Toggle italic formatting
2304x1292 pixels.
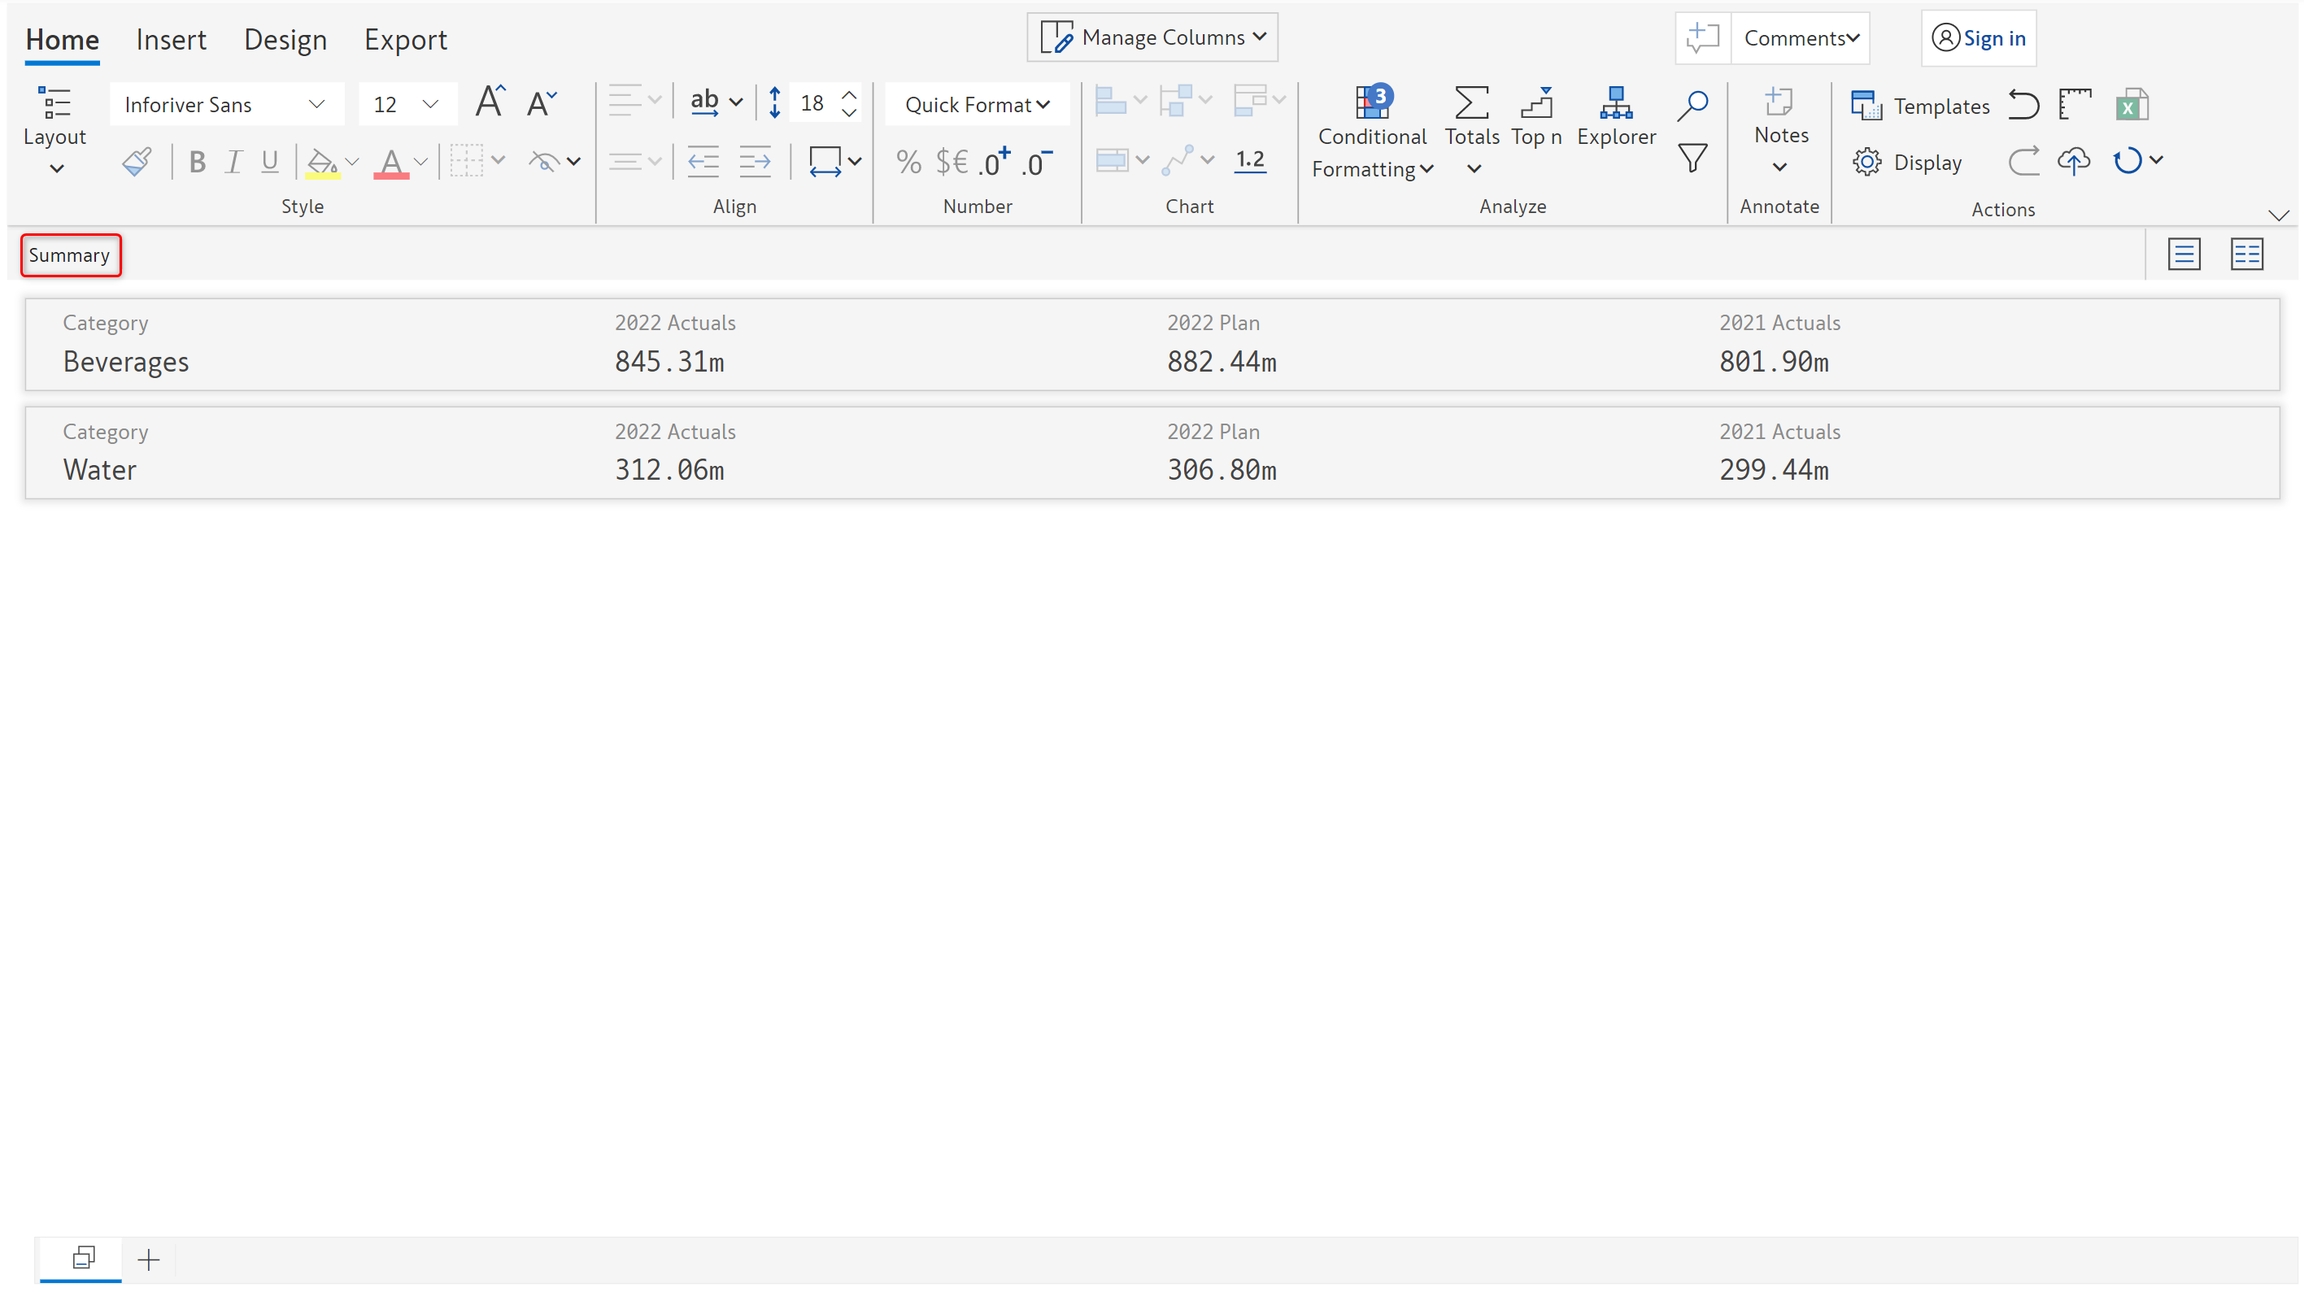[x=233, y=161]
